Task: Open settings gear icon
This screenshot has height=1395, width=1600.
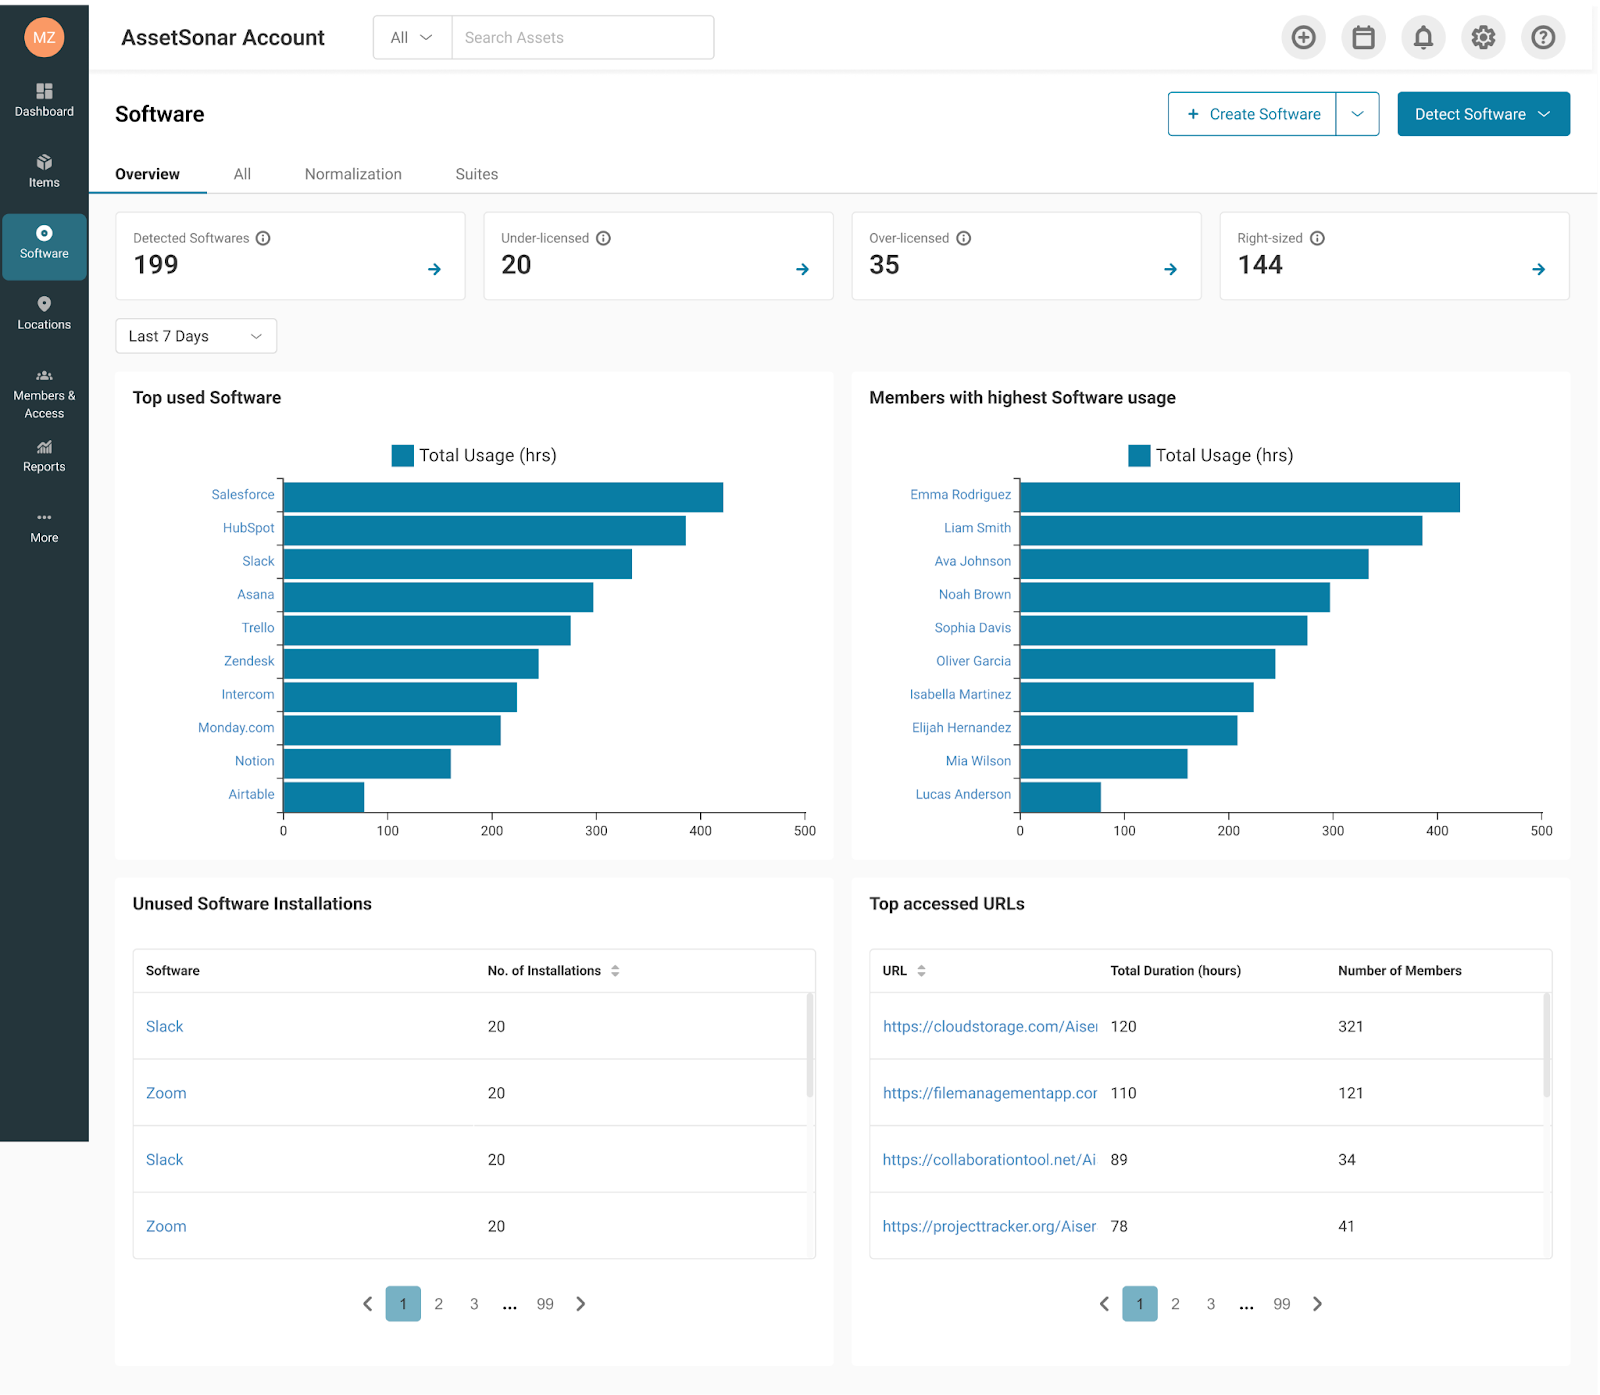Action: point(1483,38)
